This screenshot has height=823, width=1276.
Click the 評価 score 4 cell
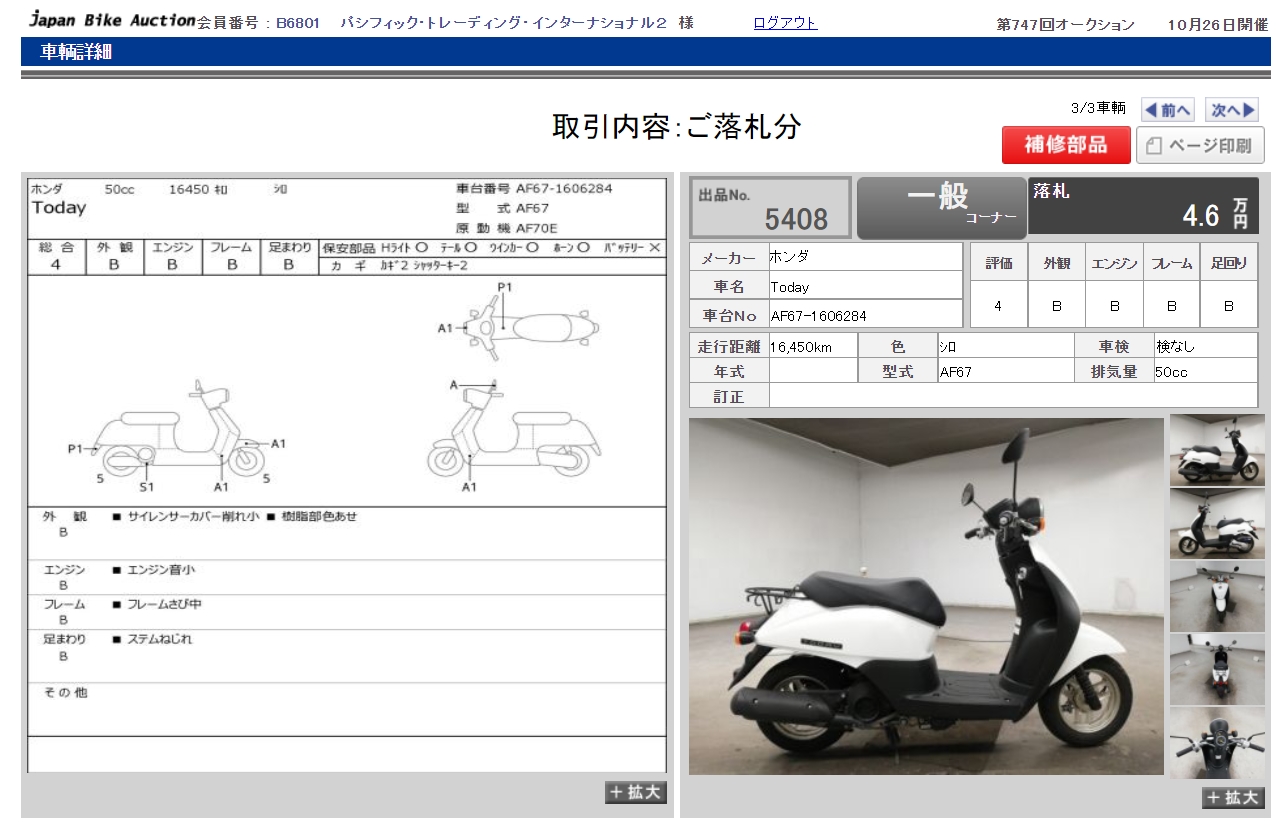[x=998, y=306]
